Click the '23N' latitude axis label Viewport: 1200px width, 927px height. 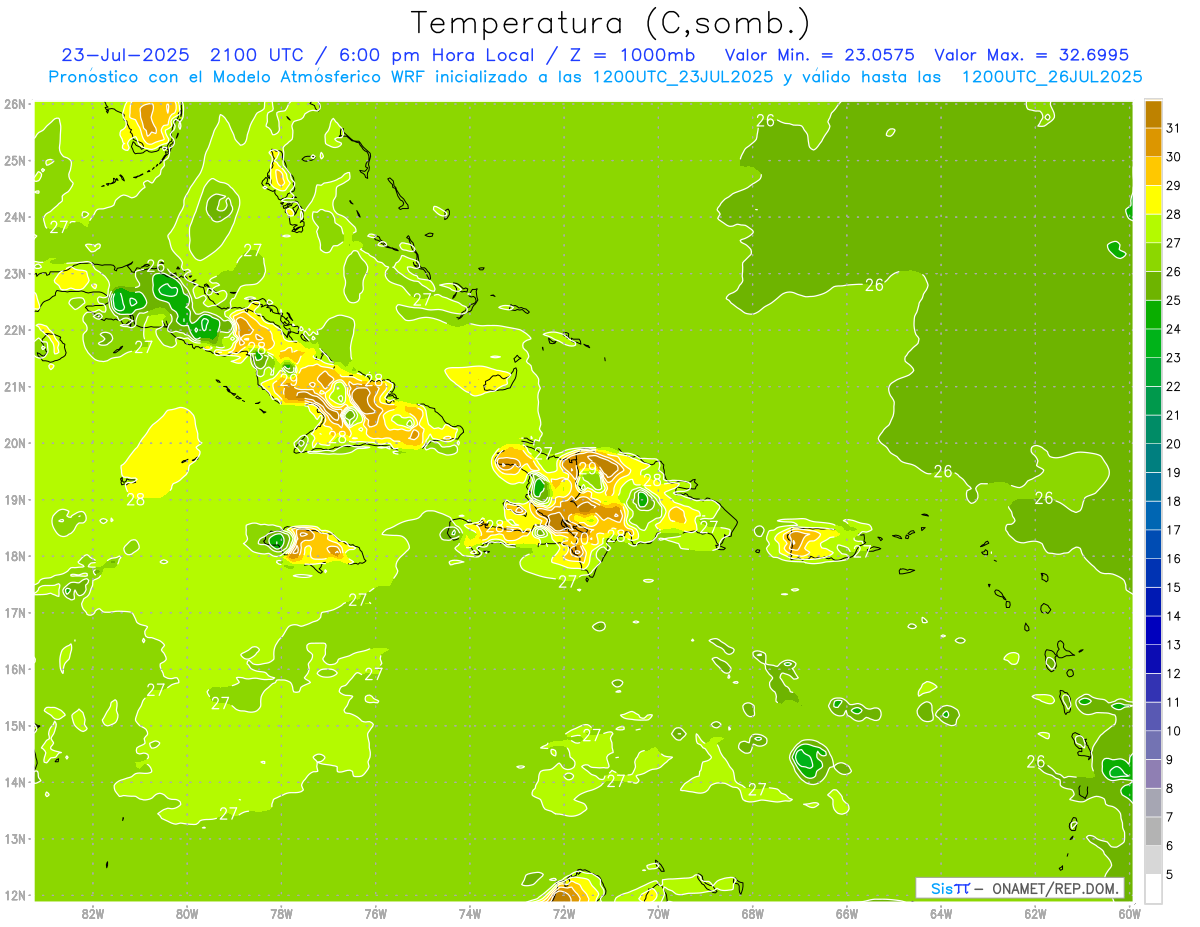pyautogui.click(x=15, y=273)
